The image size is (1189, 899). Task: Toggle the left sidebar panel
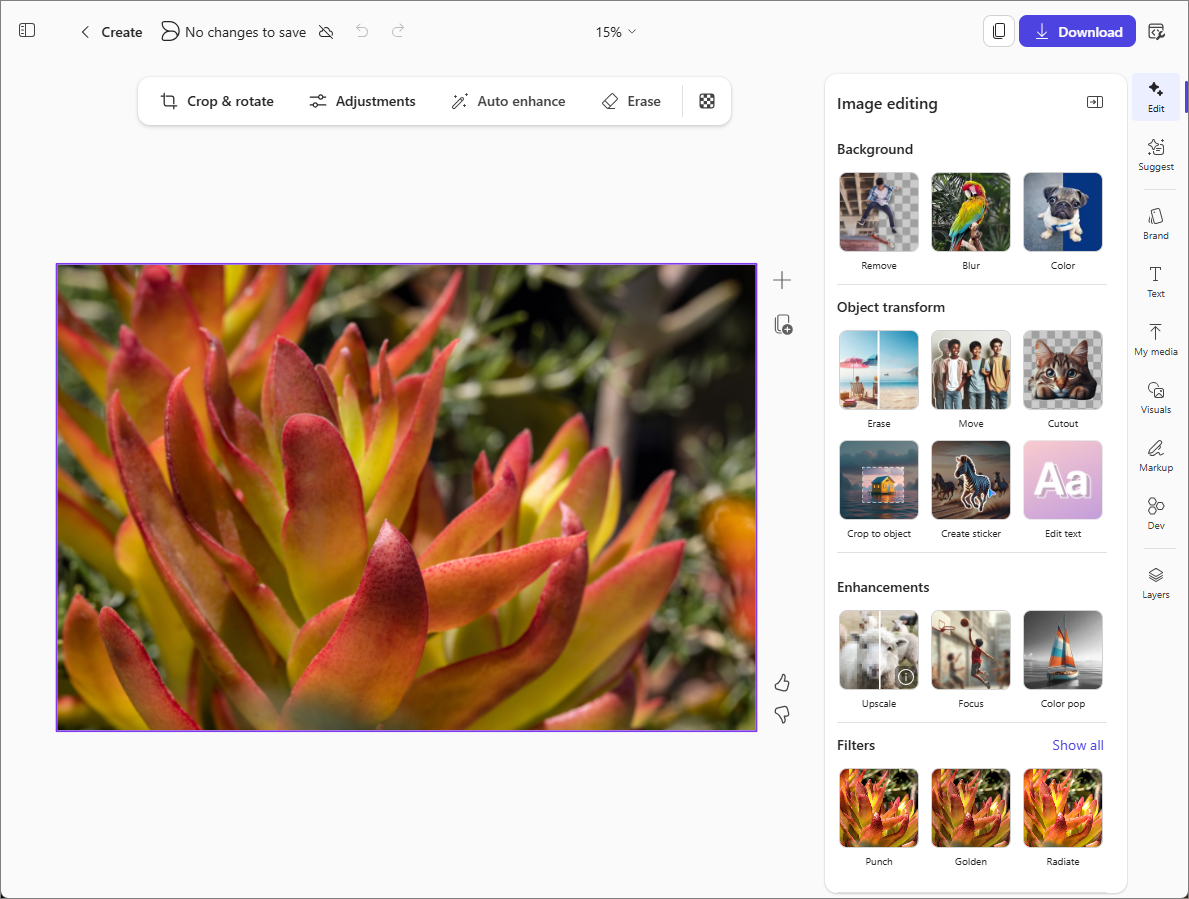click(27, 30)
